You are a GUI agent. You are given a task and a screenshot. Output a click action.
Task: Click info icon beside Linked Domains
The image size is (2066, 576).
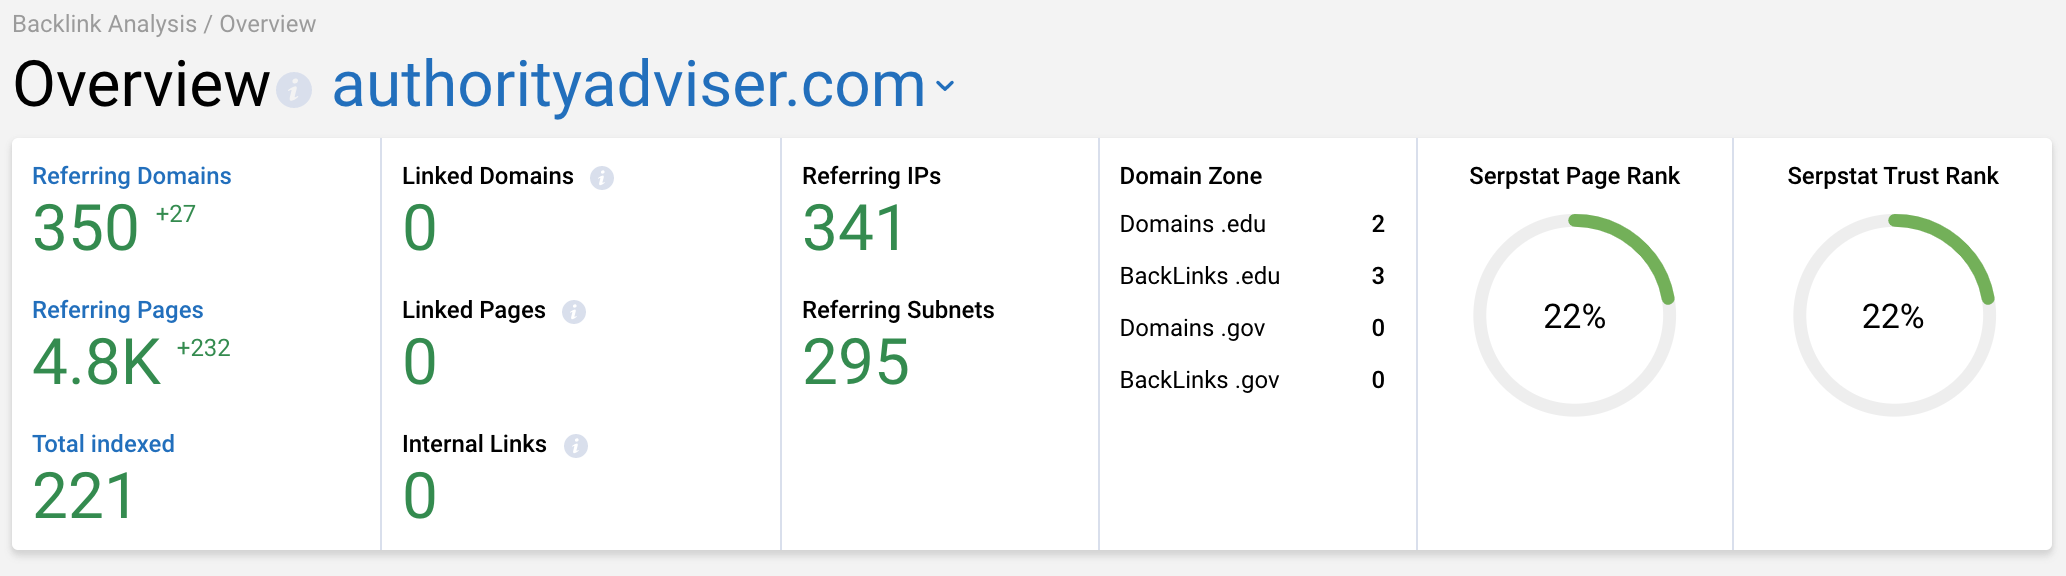[x=601, y=178]
